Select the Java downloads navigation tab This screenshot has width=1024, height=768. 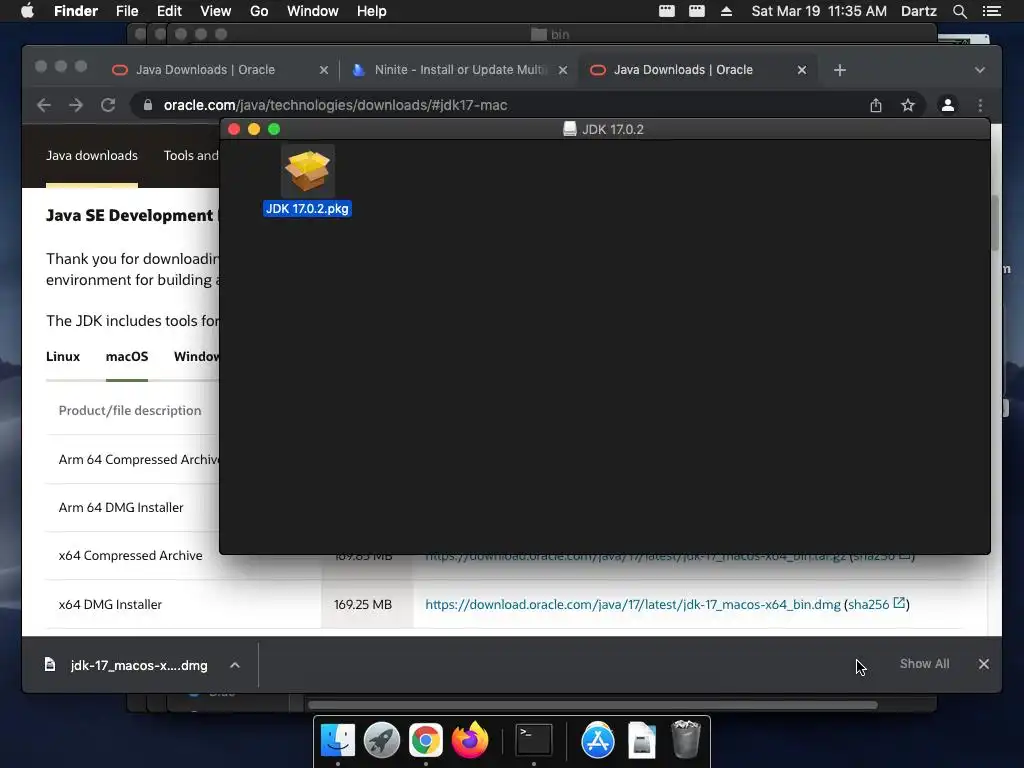pos(92,155)
